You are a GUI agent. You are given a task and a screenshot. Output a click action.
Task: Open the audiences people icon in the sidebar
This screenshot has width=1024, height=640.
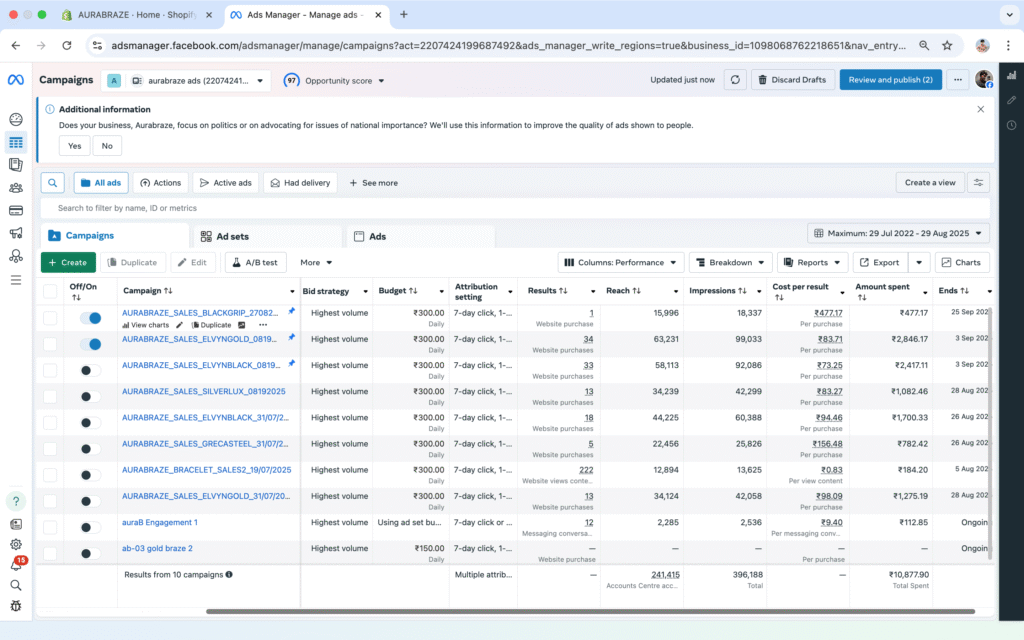tap(16, 187)
